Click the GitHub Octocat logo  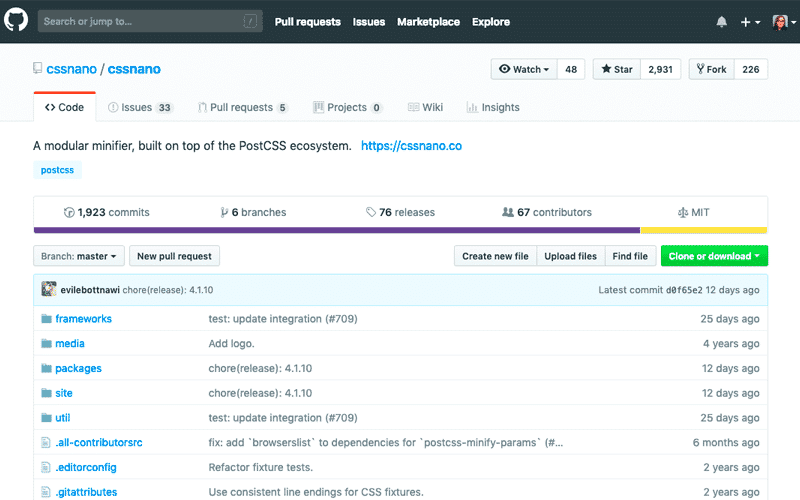[19, 21]
